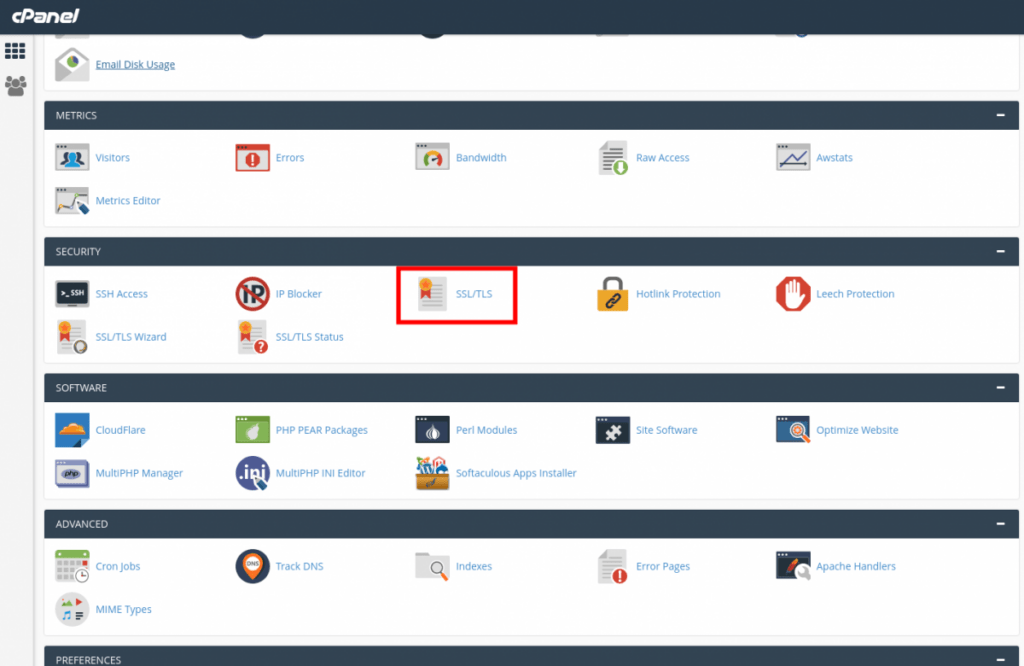The image size is (1024, 666).
Task: Click the CloudFlare icon
Action: pos(72,430)
